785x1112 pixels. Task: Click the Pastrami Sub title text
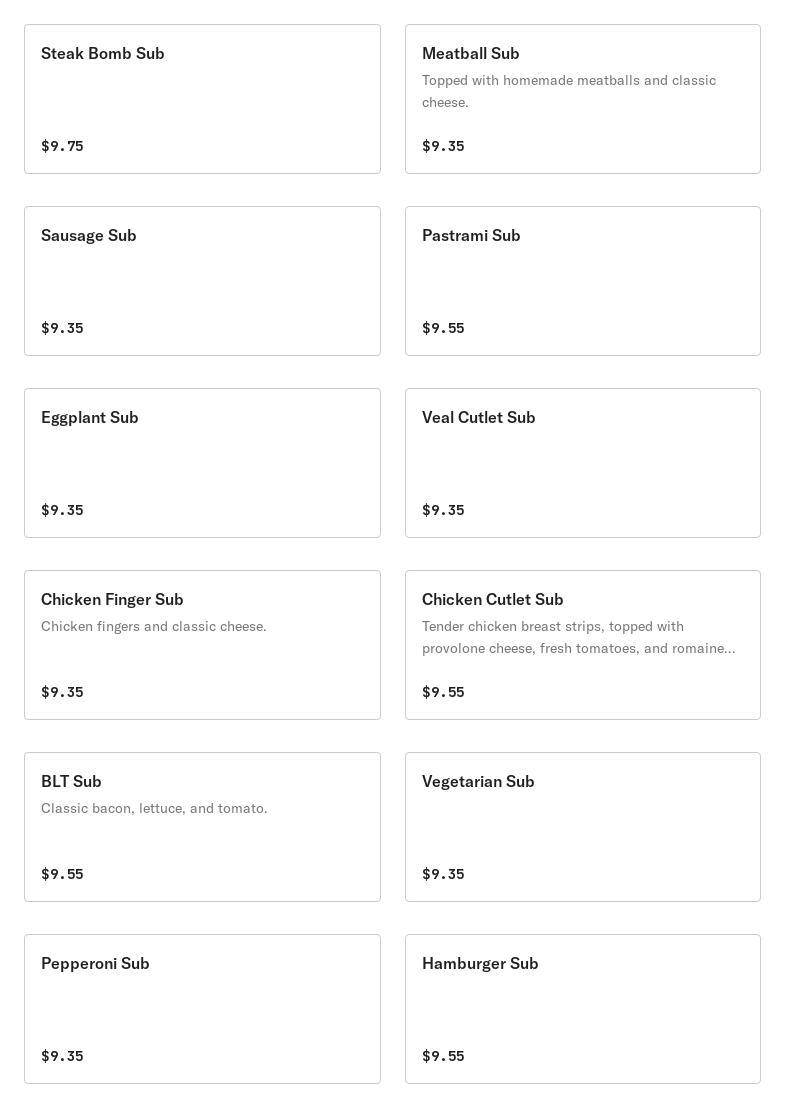click(x=471, y=235)
